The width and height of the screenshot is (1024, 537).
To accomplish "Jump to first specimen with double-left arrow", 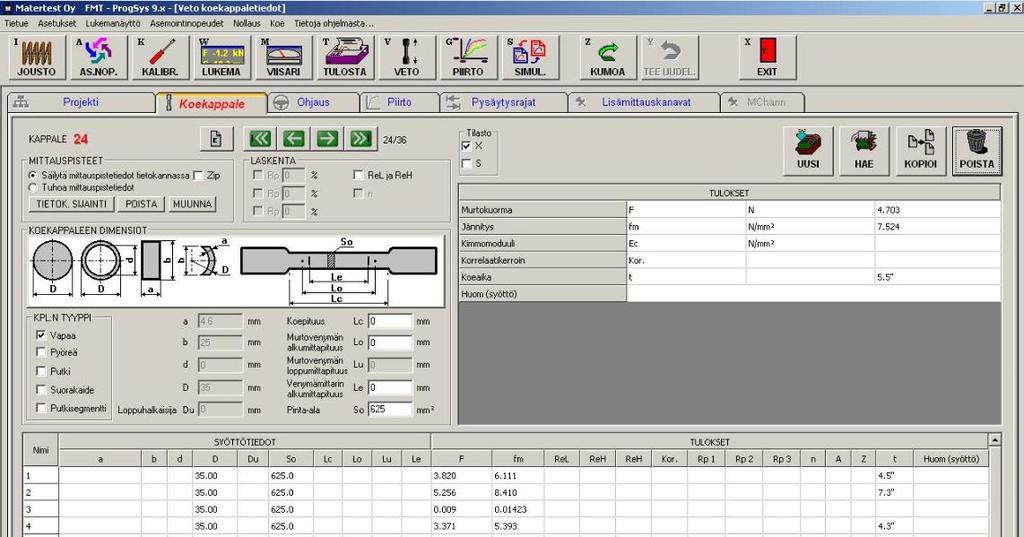I will point(260,138).
